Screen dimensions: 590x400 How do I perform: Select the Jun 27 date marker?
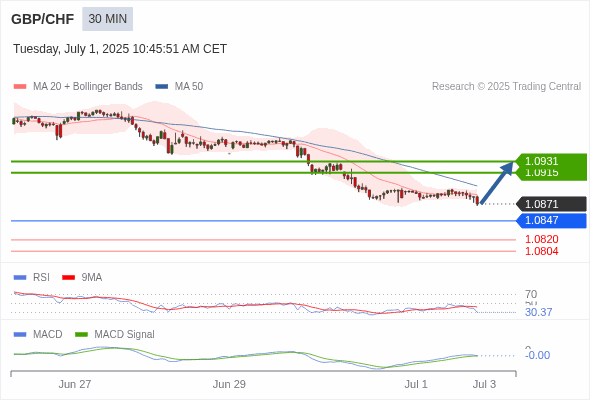coord(75,384)
